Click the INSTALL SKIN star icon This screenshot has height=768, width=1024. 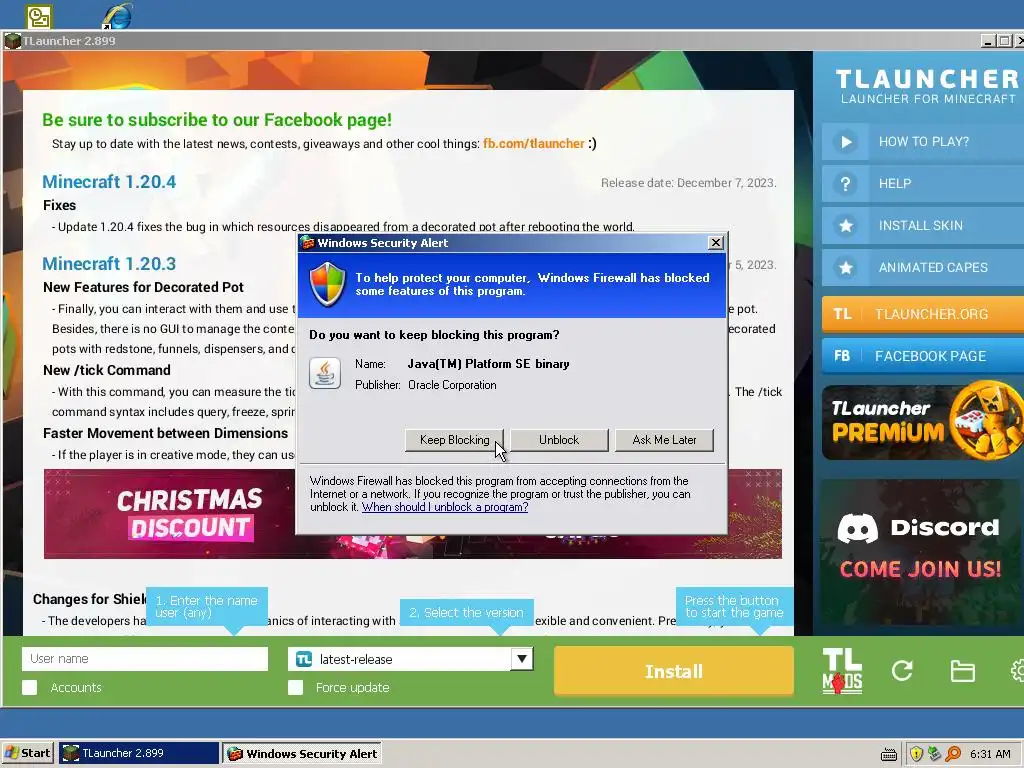click(x=845, y=225)
